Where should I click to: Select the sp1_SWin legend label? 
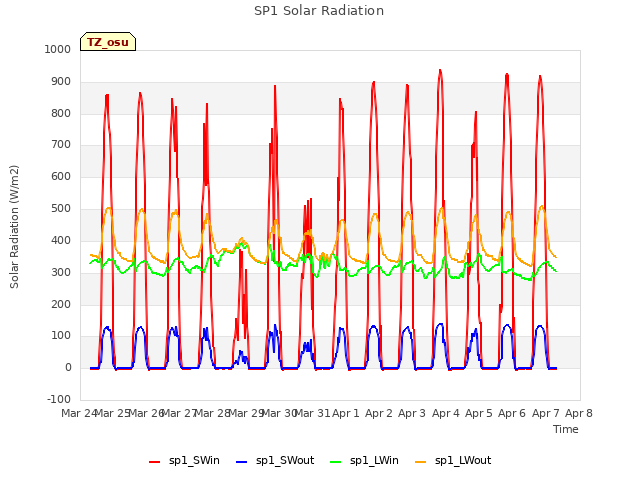coord(194,460)
